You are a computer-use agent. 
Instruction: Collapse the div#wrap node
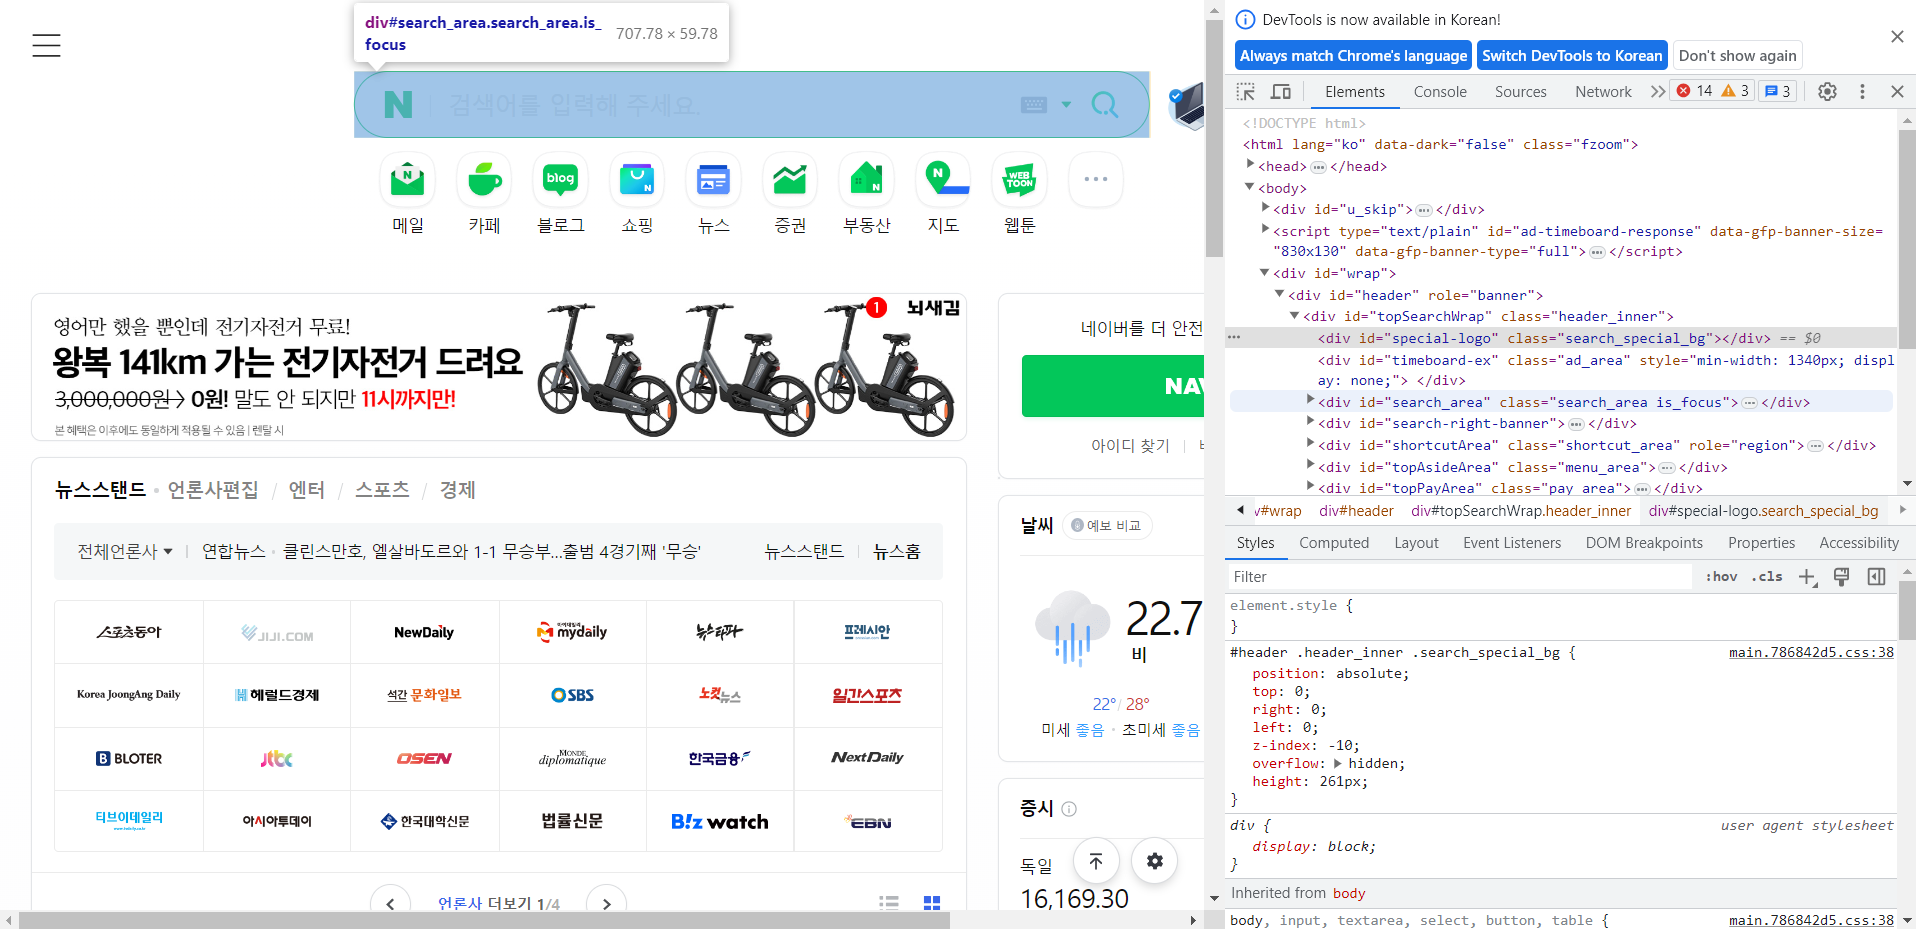click(x=1265, y=272)
